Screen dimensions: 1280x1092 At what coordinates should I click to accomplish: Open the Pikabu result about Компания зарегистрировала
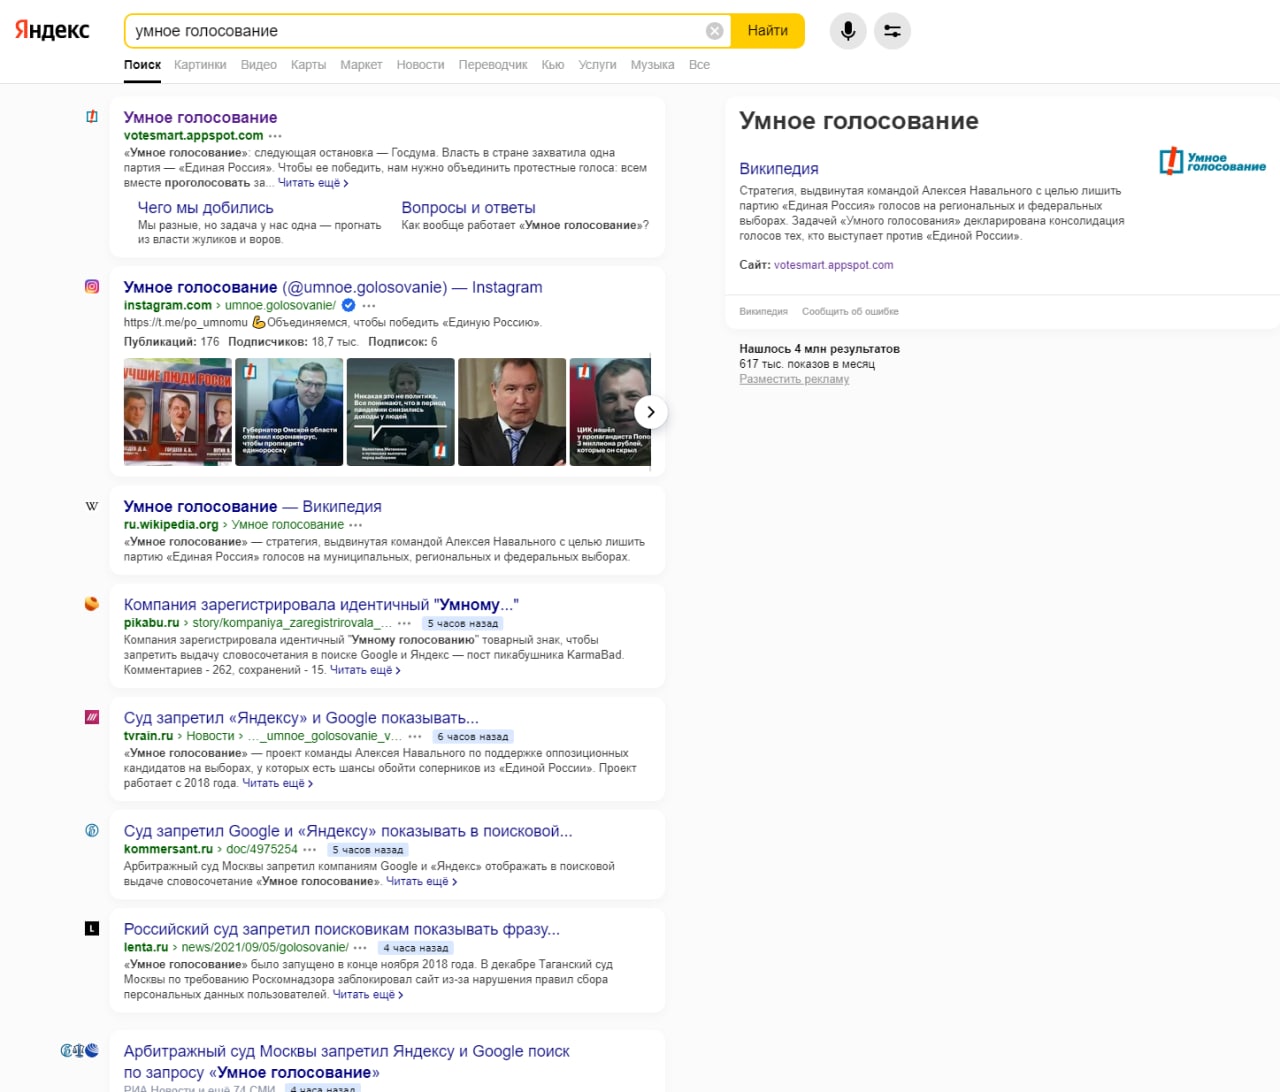pyautogui.click(x=321, y=604)
